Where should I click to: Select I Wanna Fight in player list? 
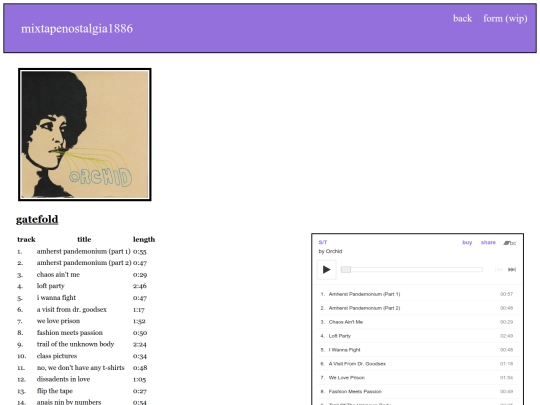(344, 350)
